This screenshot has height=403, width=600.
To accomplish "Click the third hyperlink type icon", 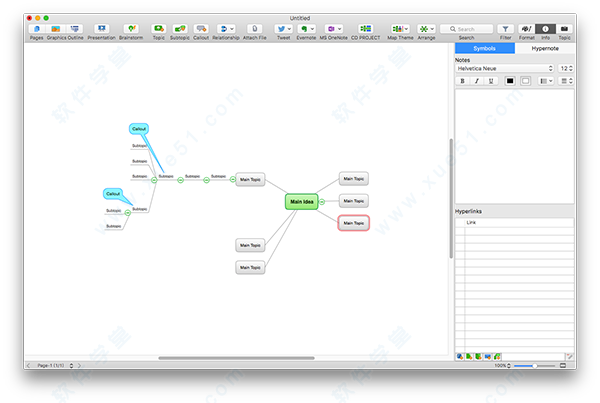I will [x=478, y=357].
